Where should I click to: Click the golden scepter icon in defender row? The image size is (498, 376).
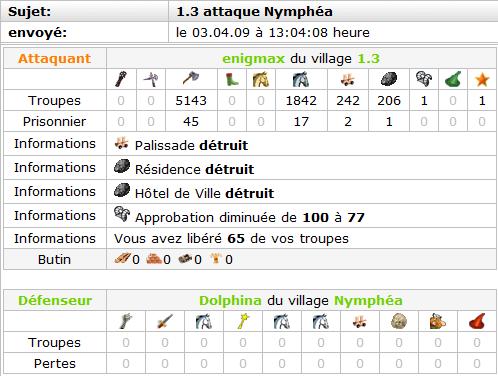pos(243,321)
